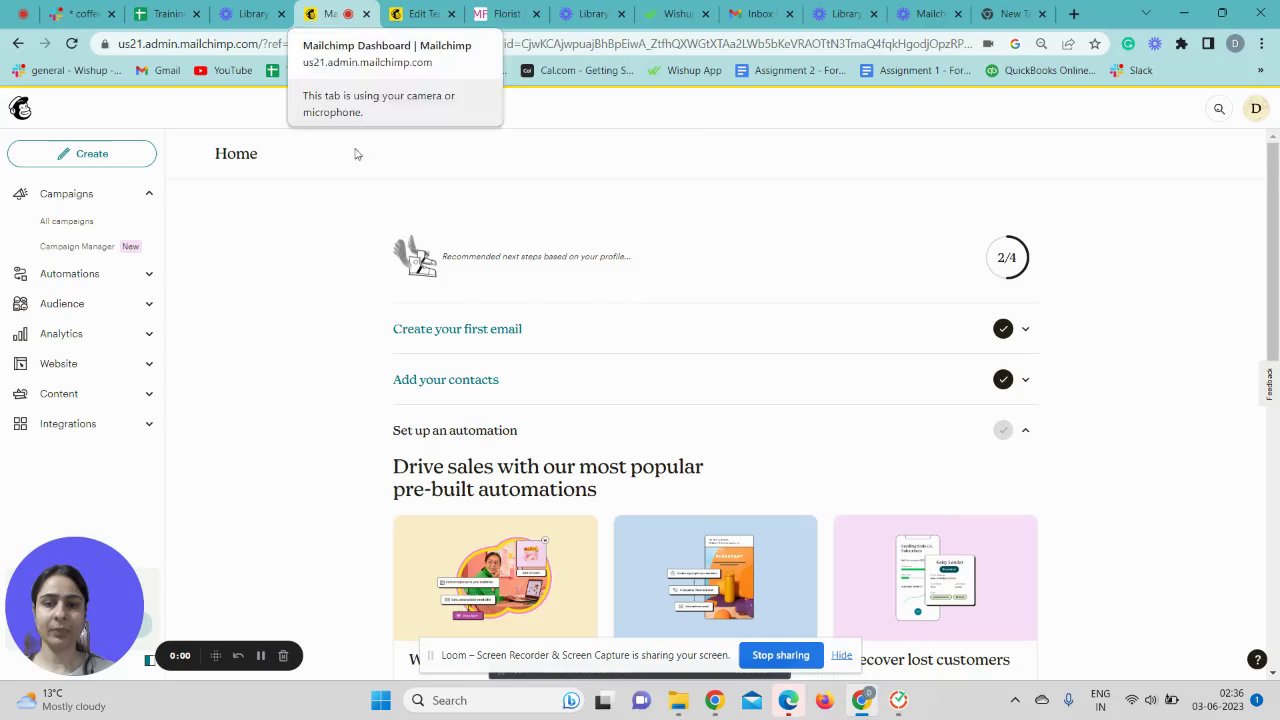Image resolution: width=1280 pixels, height=720 pixels.
Task: Toggle the Create your first email checkmark
Action: coord(1003,329)
